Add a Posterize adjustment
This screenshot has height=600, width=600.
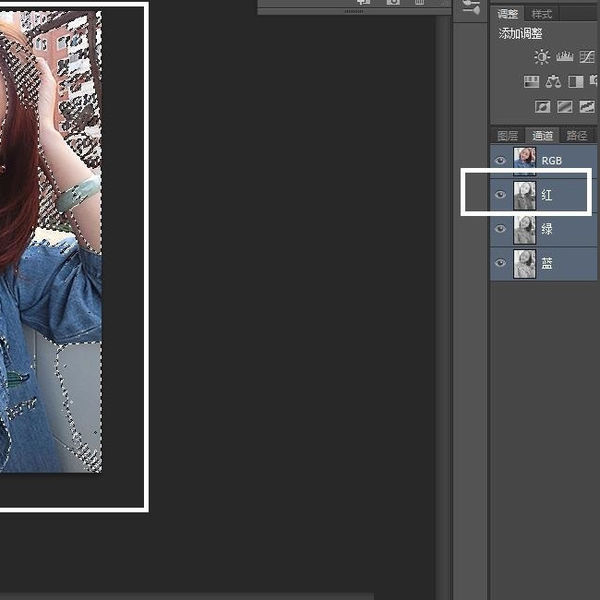click(x=564, y=107)
